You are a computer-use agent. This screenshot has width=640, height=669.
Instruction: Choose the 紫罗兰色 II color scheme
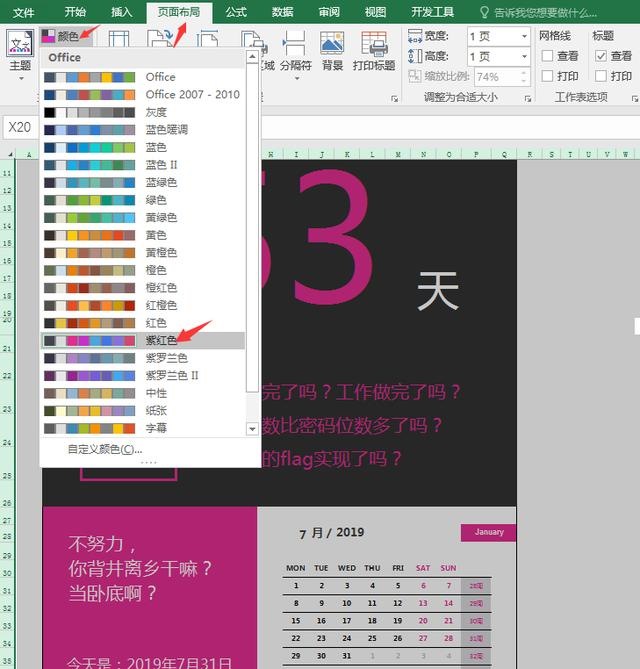click(x=143, y=375)
